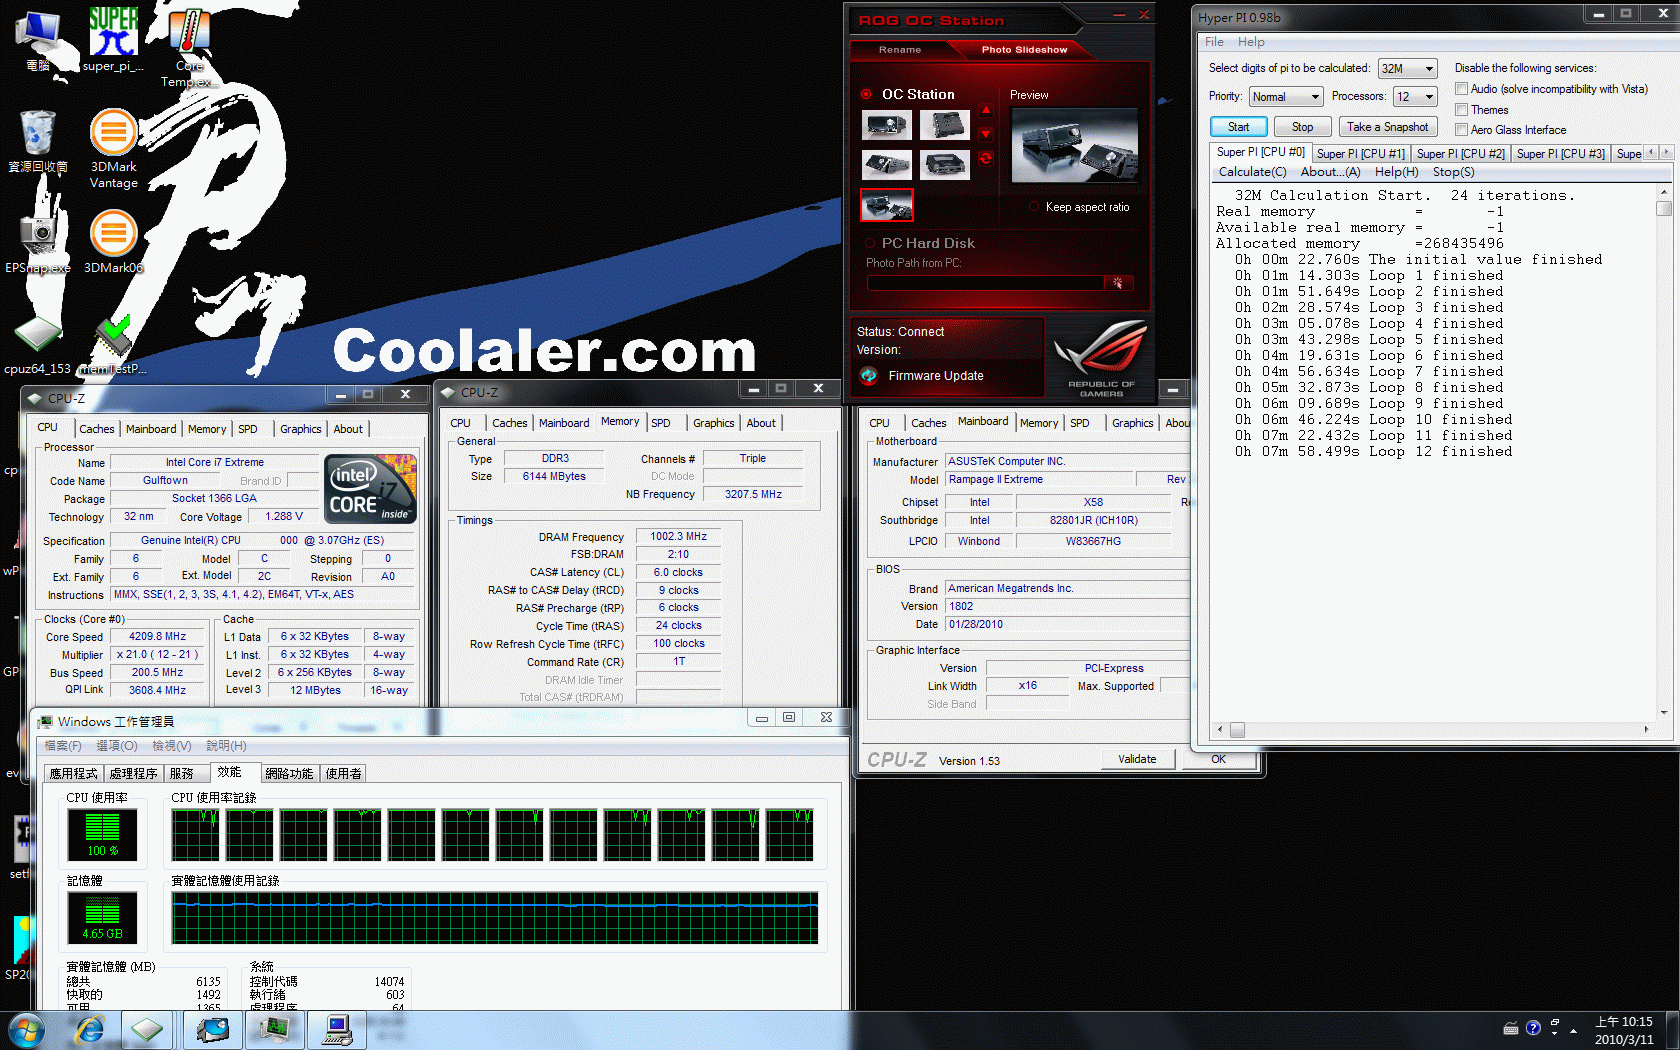Check the Themes service checkbox
Image resolution: width=1680 pixels, height=1050 pixels.
click(x=1461, y=110)
